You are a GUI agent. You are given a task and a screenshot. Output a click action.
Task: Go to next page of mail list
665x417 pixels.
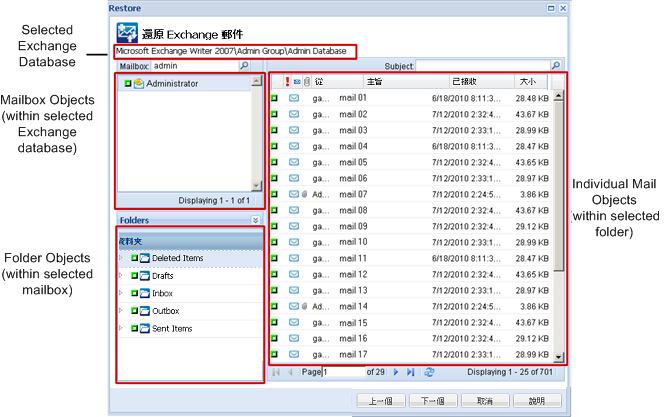tap(397, 372)
